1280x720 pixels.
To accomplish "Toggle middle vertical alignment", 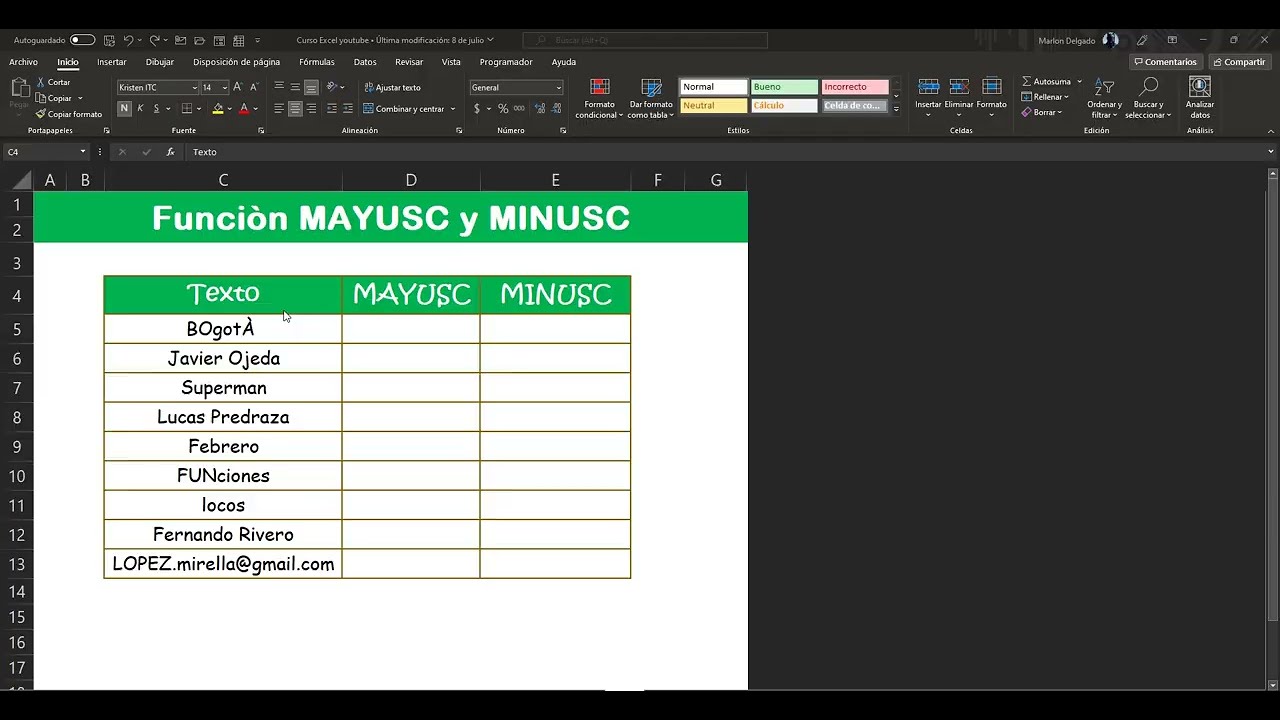I will click(295, 87).
